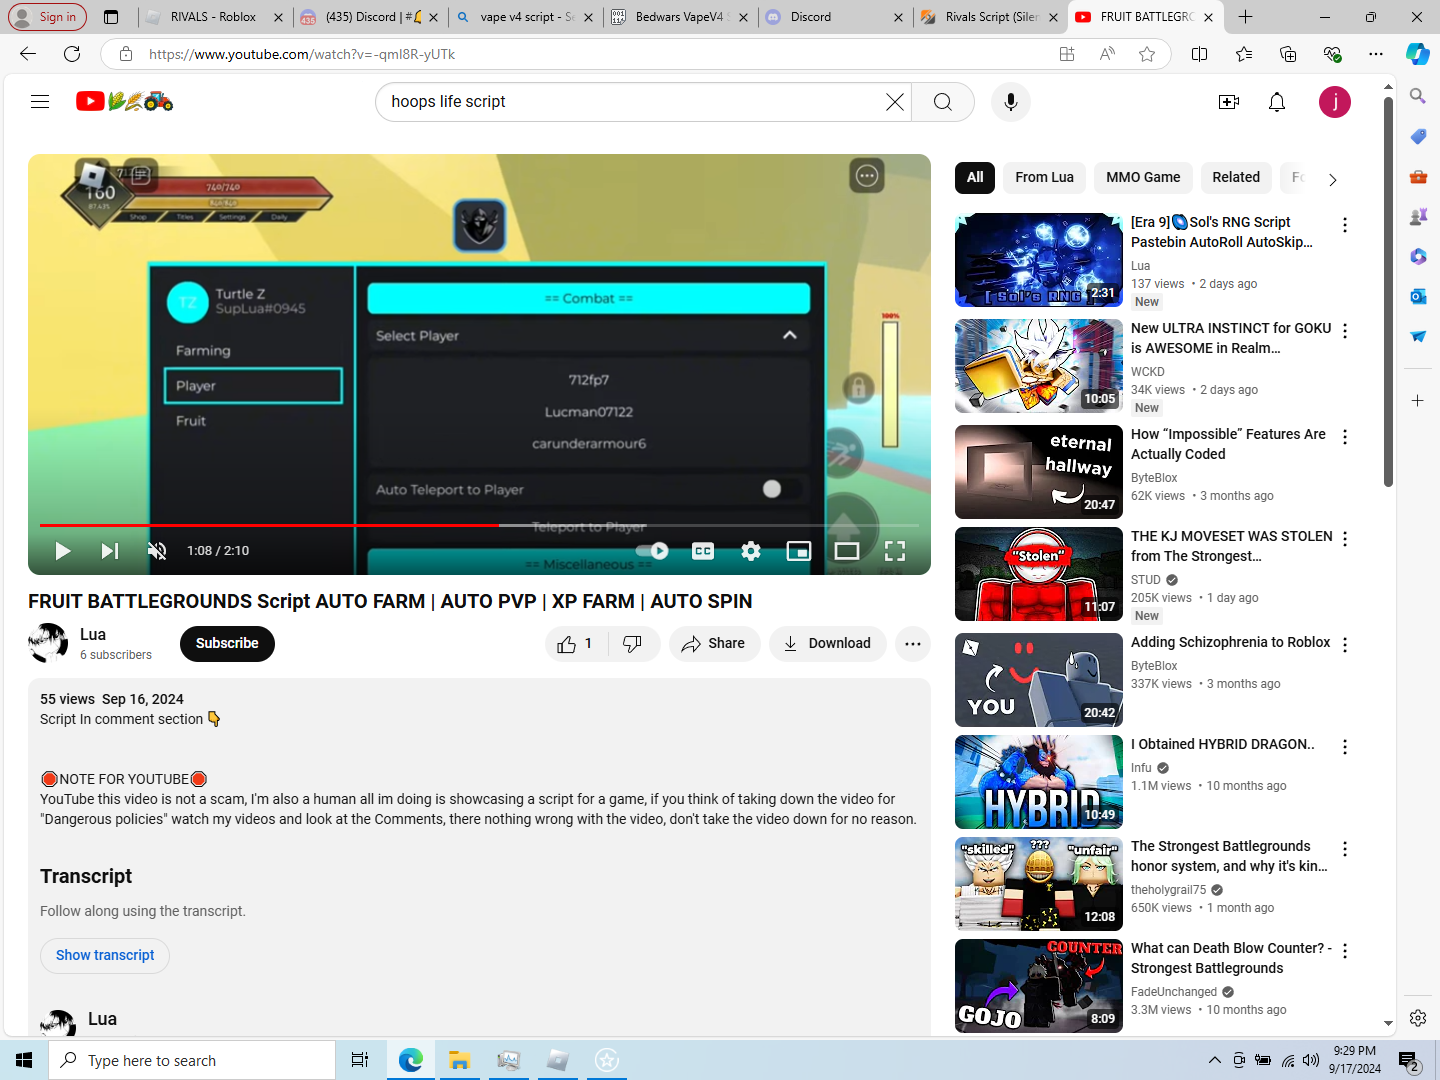Screen dimensions: 1440x1080
Task: Click the page vertical scrollbar
Action: click(1388, 293)
